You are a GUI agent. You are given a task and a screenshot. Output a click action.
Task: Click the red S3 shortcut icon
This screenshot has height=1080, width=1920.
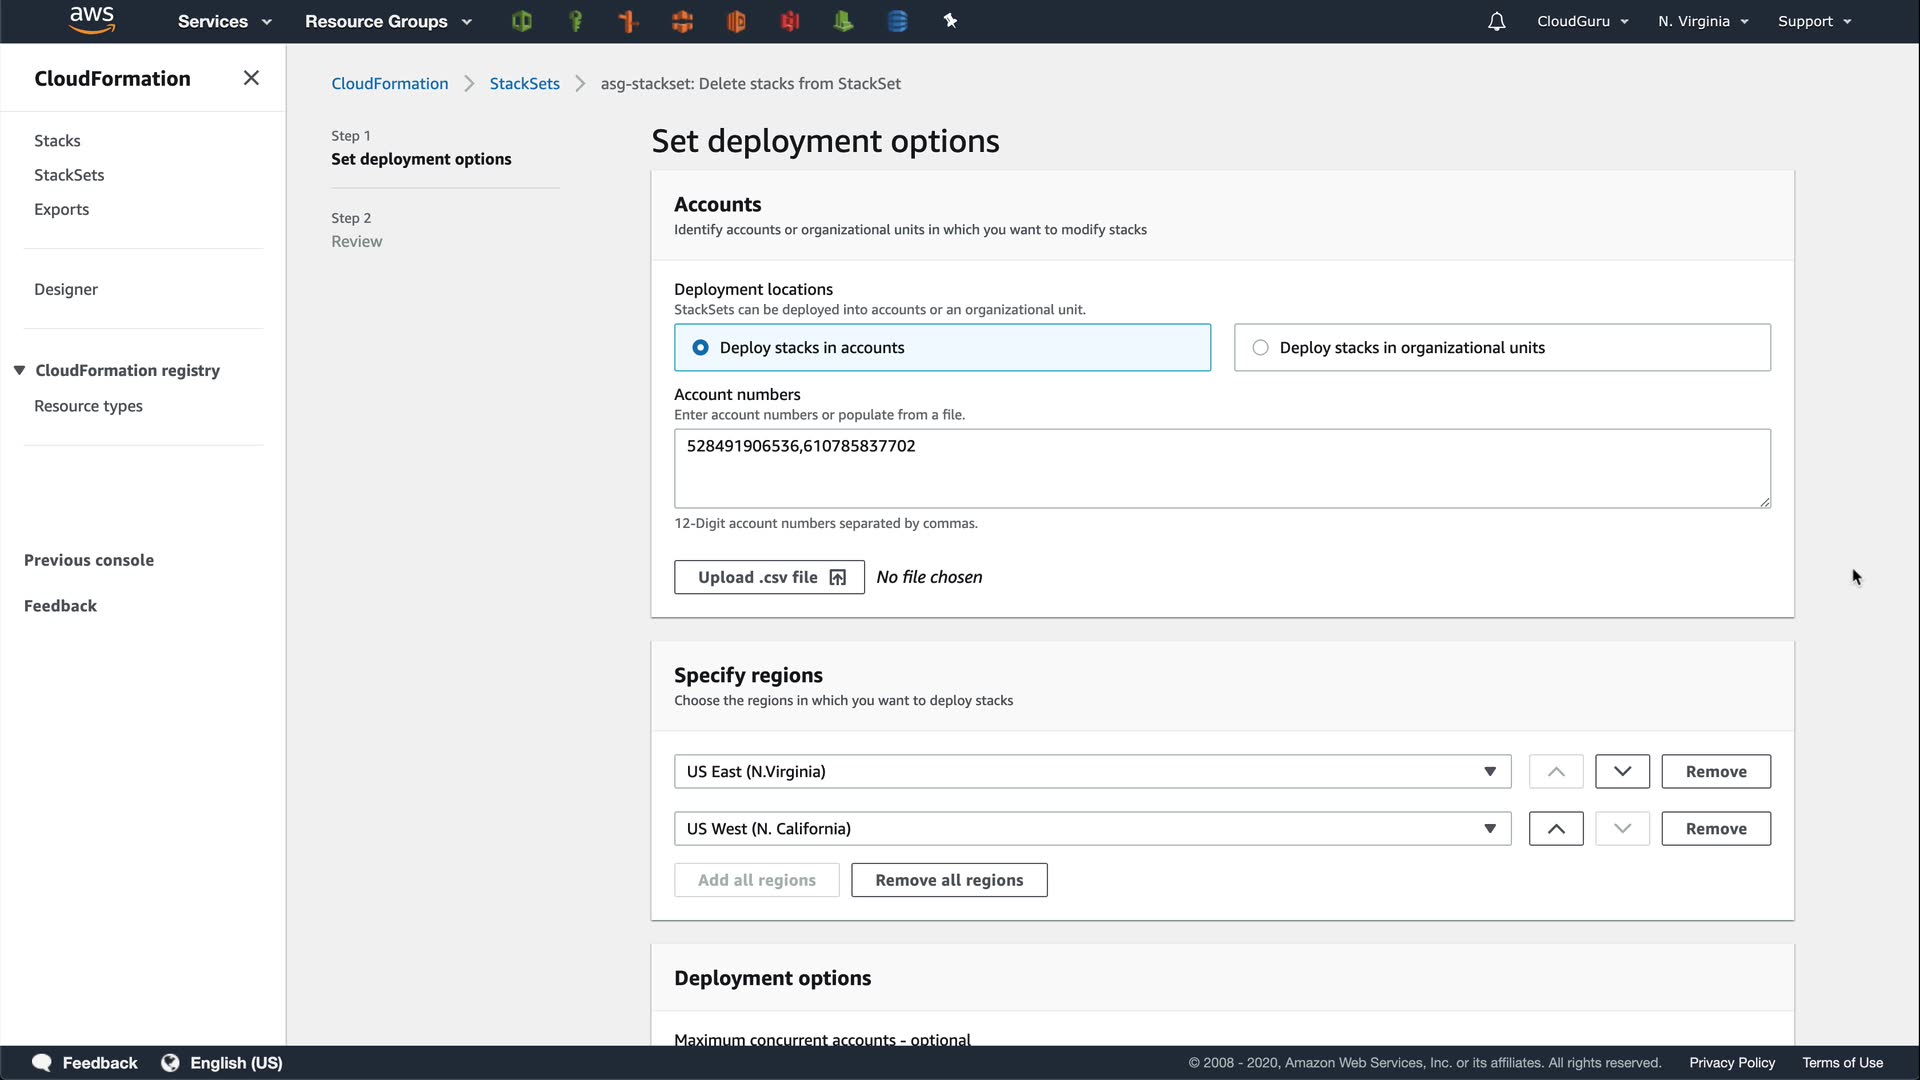tap(790, 21)
